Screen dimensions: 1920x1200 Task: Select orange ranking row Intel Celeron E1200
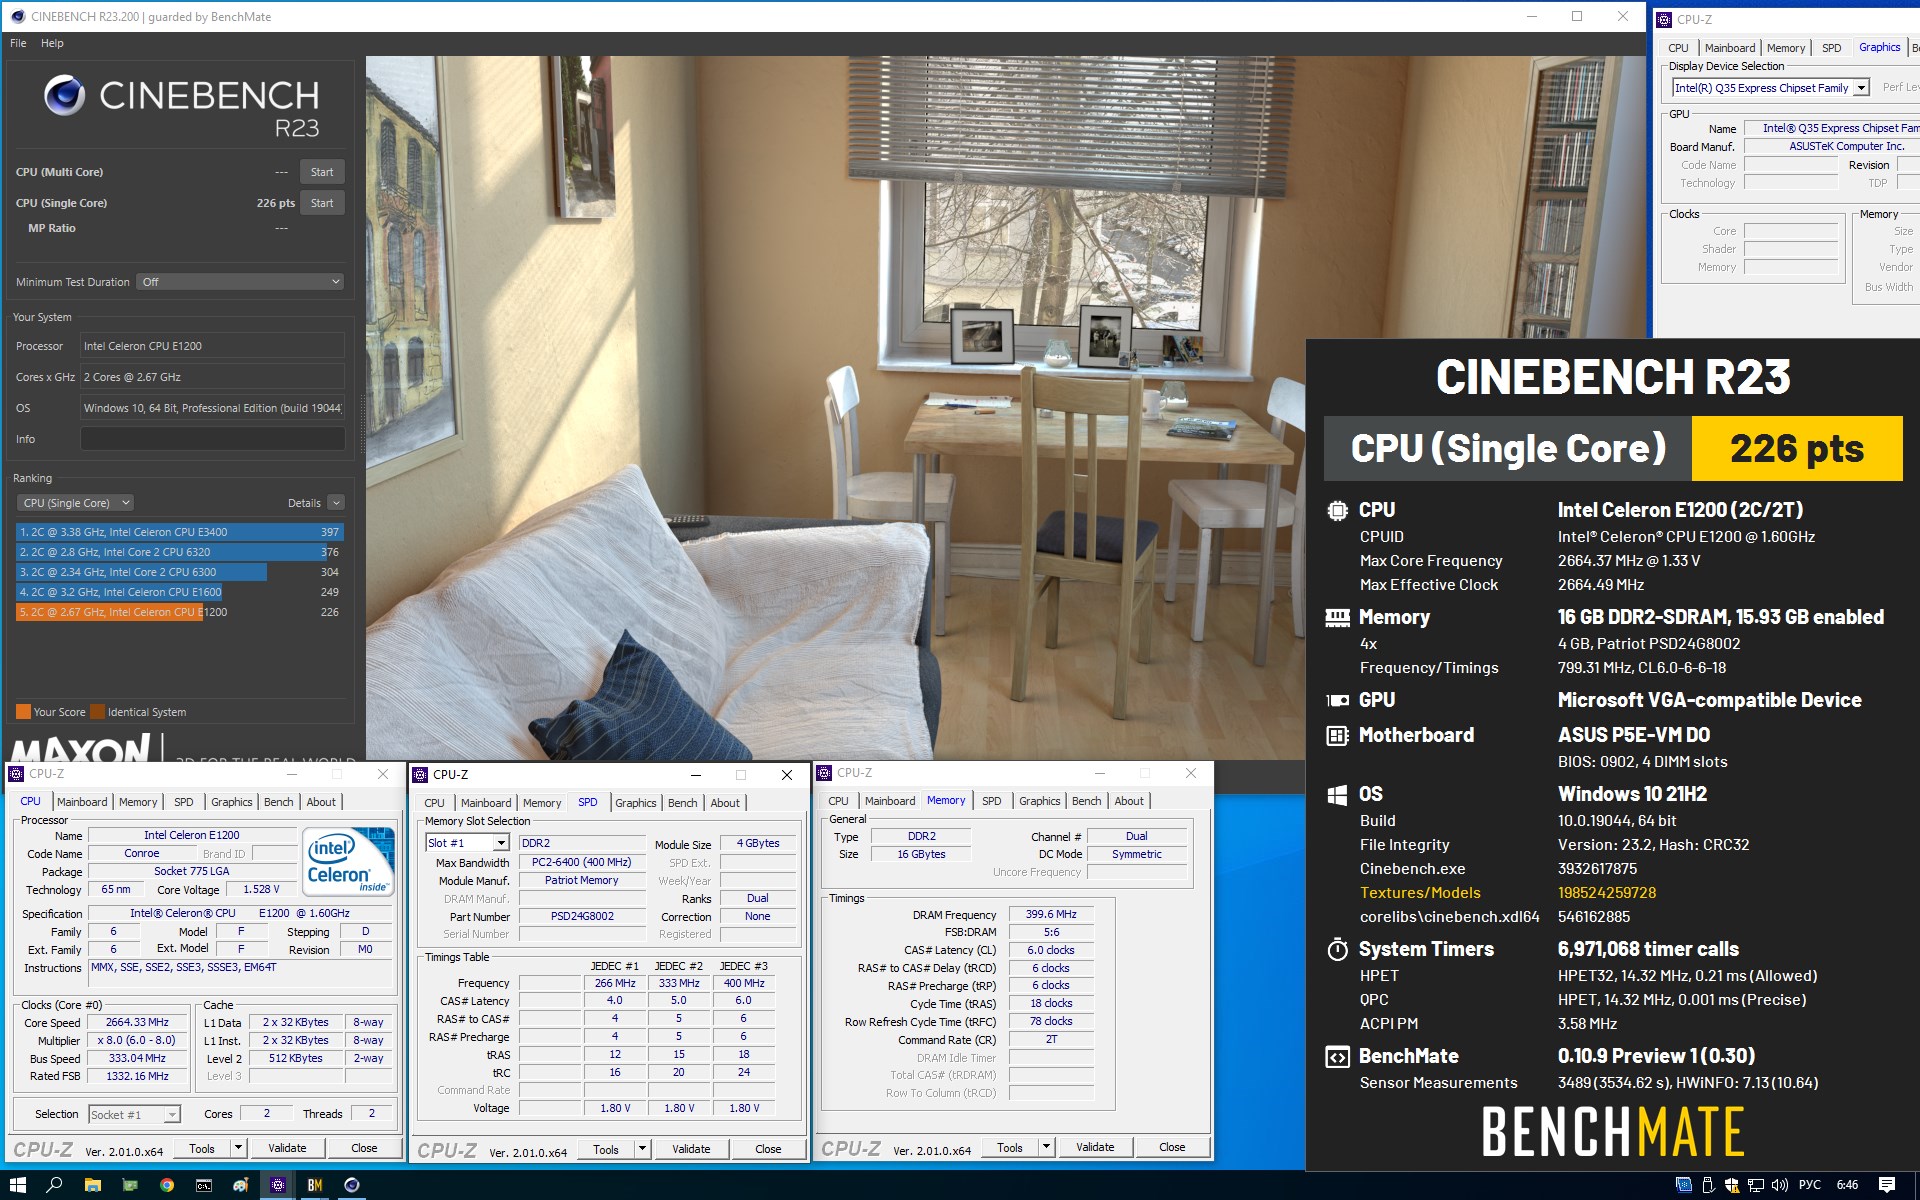pos(180,612)
